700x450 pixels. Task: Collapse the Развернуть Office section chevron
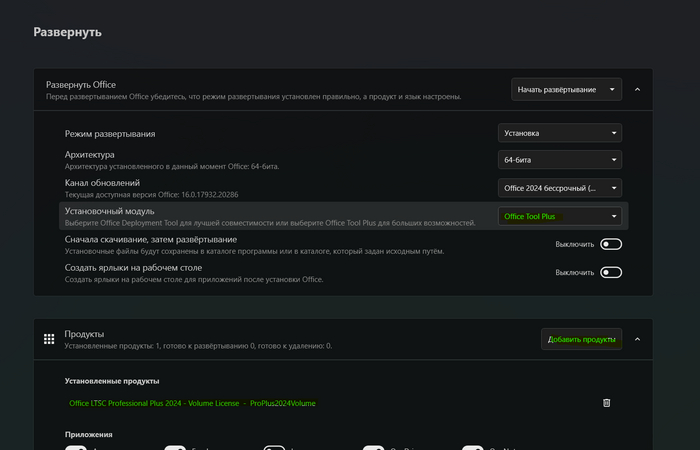click(638, 89)
